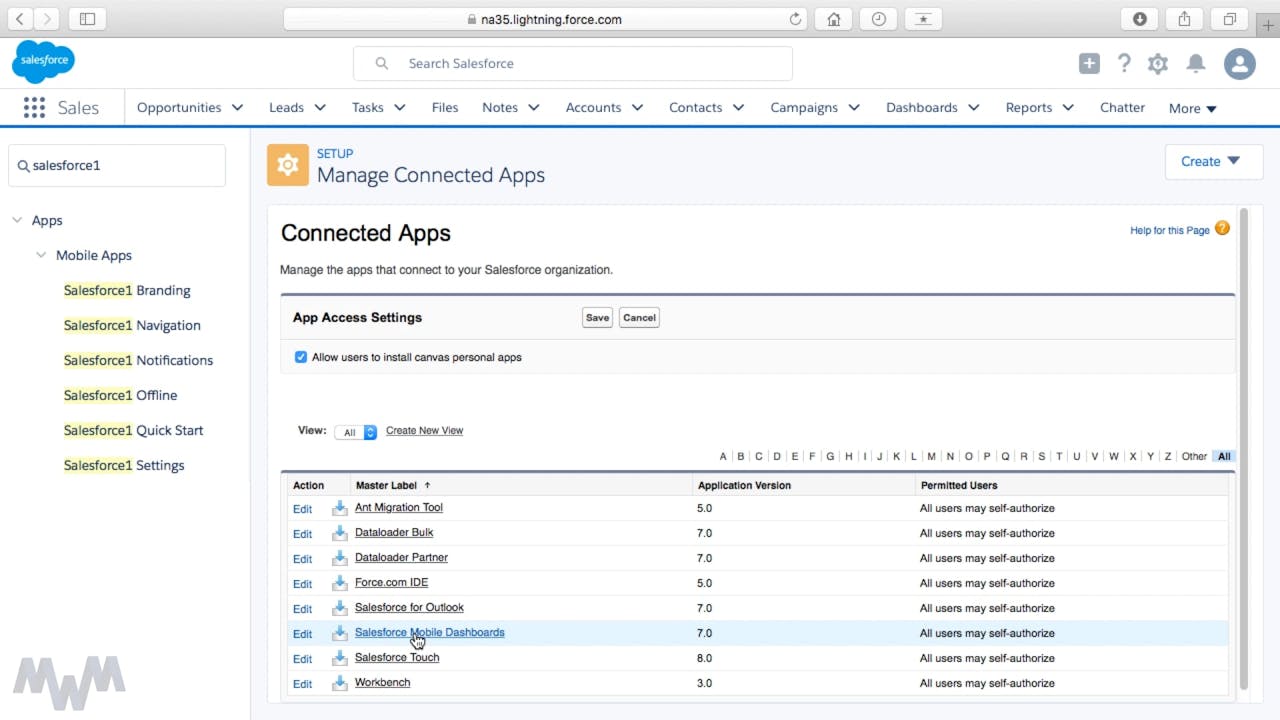Edit the Salesforce Touch app
Viewport: 1280px width, 720px height.
(x=302, y=659)
